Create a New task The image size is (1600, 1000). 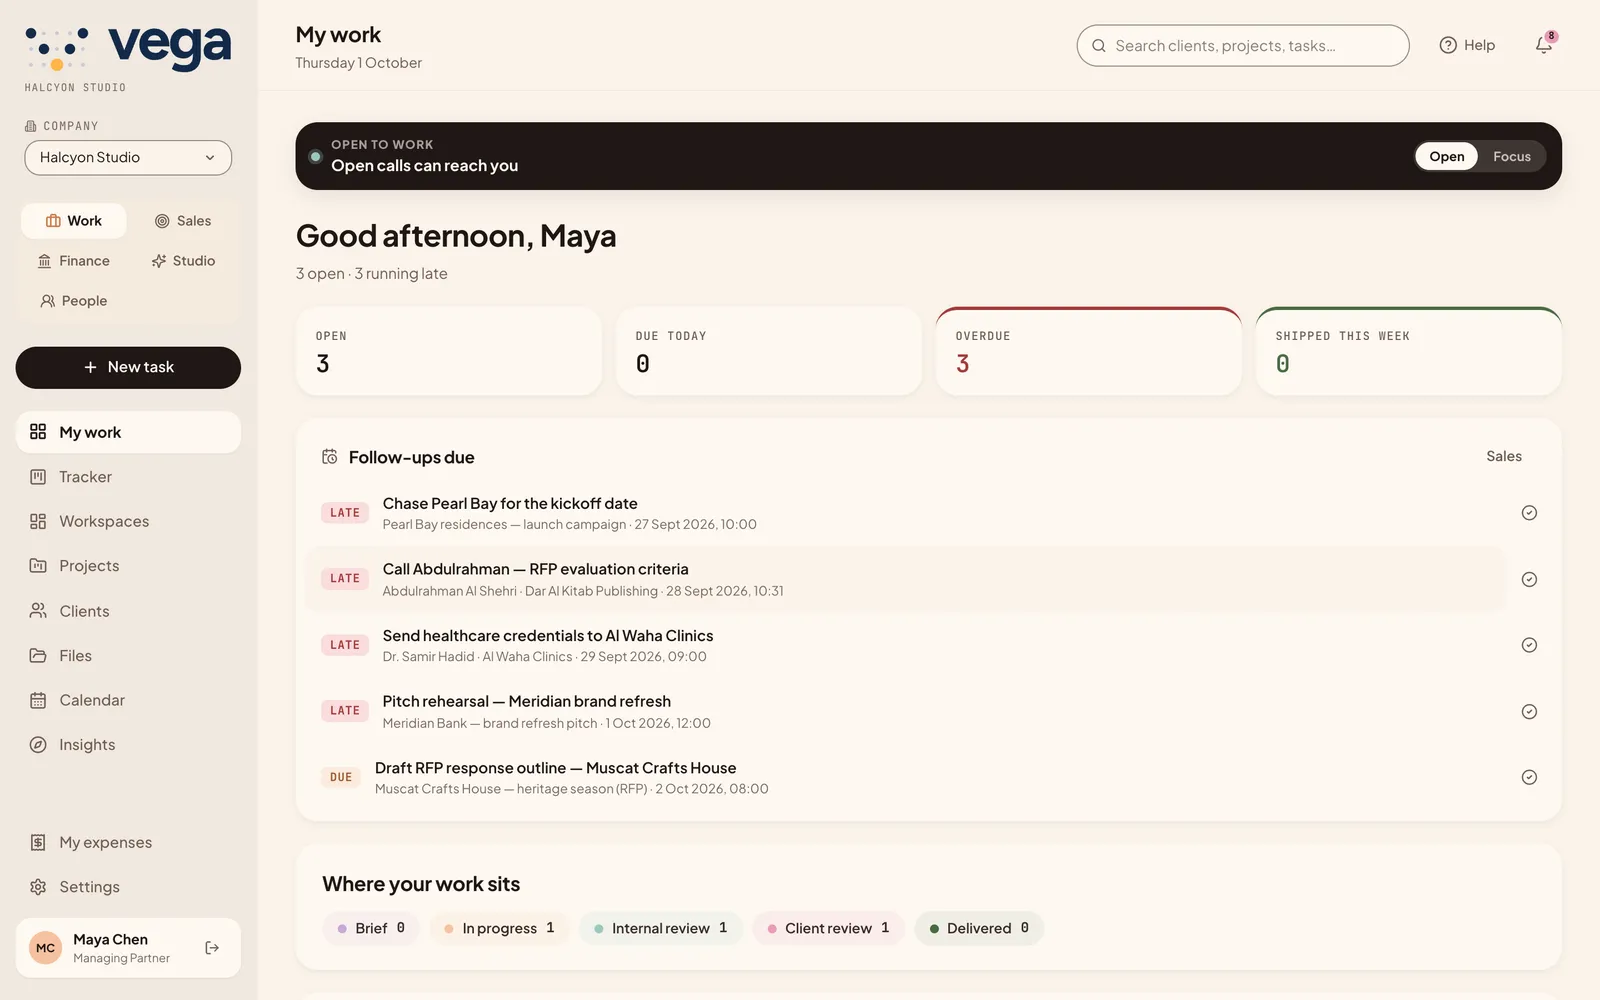(128, 368)
